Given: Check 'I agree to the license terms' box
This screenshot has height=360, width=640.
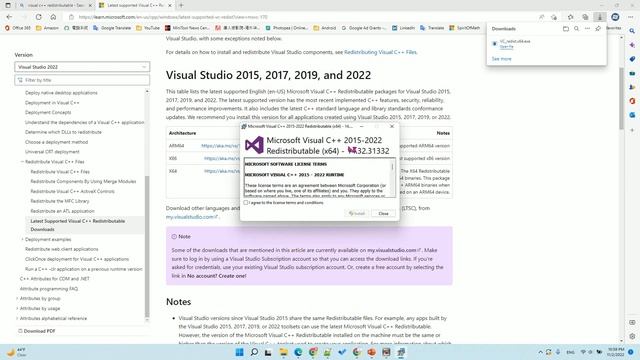Looking at the screenshot, I should tap(246, 202).
